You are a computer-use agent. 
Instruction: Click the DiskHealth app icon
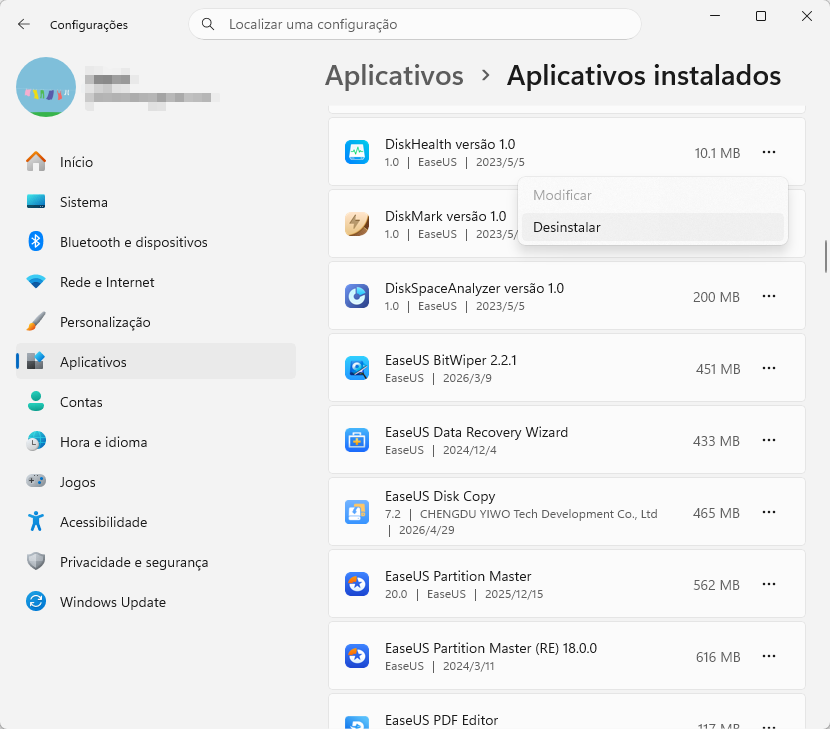point(357,152)
